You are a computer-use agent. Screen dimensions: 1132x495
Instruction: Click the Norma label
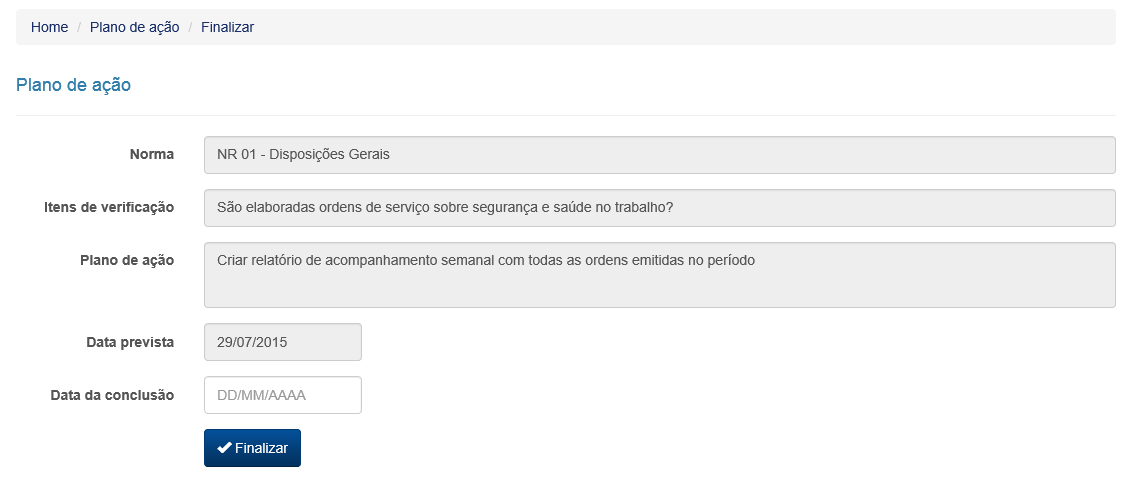pos(151,154)
